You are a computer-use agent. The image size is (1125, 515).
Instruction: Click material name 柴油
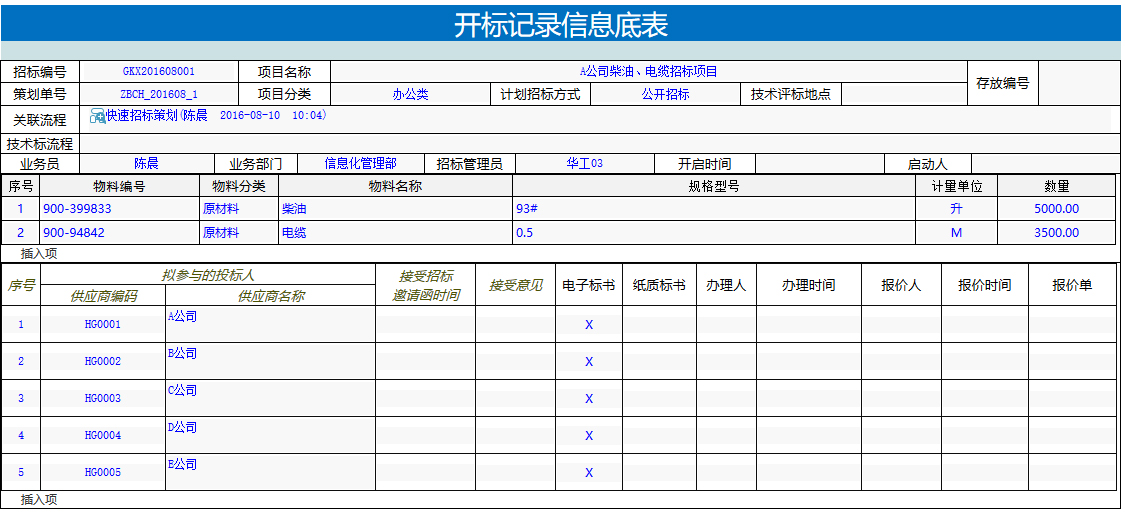[x=293, y=209]
